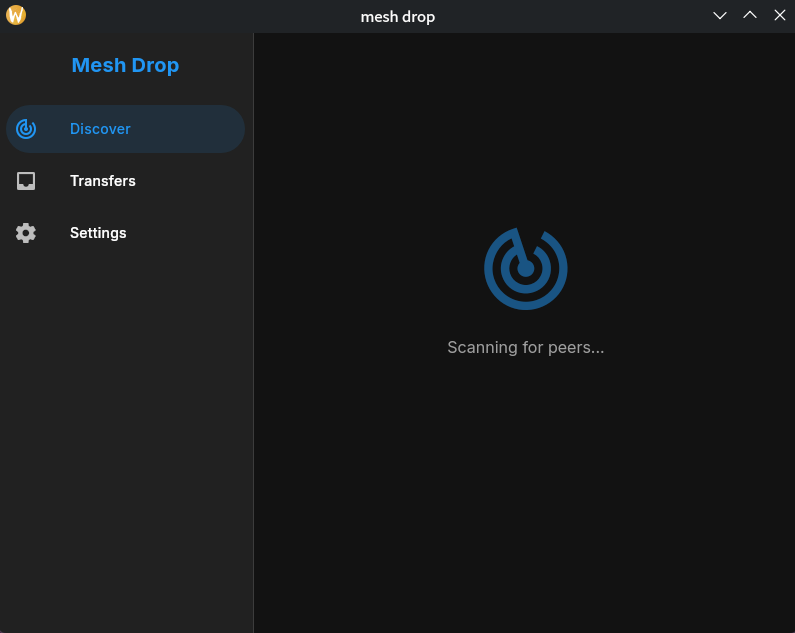Click the blue Mesh Drop heading
795x633 pixels.
tap(125, 66)
